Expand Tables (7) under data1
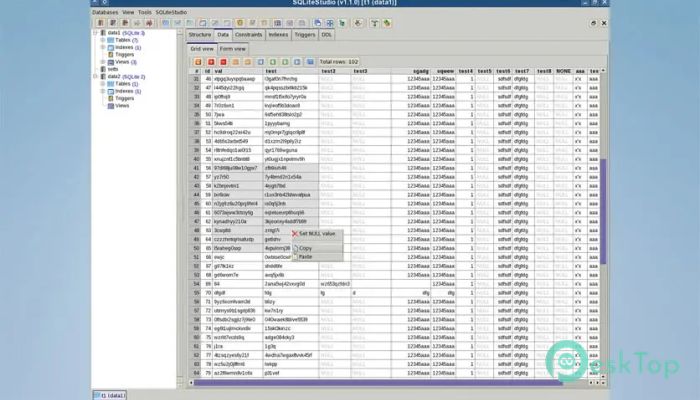This screenshot has height=400, width=700. click(x=103, y=40)
